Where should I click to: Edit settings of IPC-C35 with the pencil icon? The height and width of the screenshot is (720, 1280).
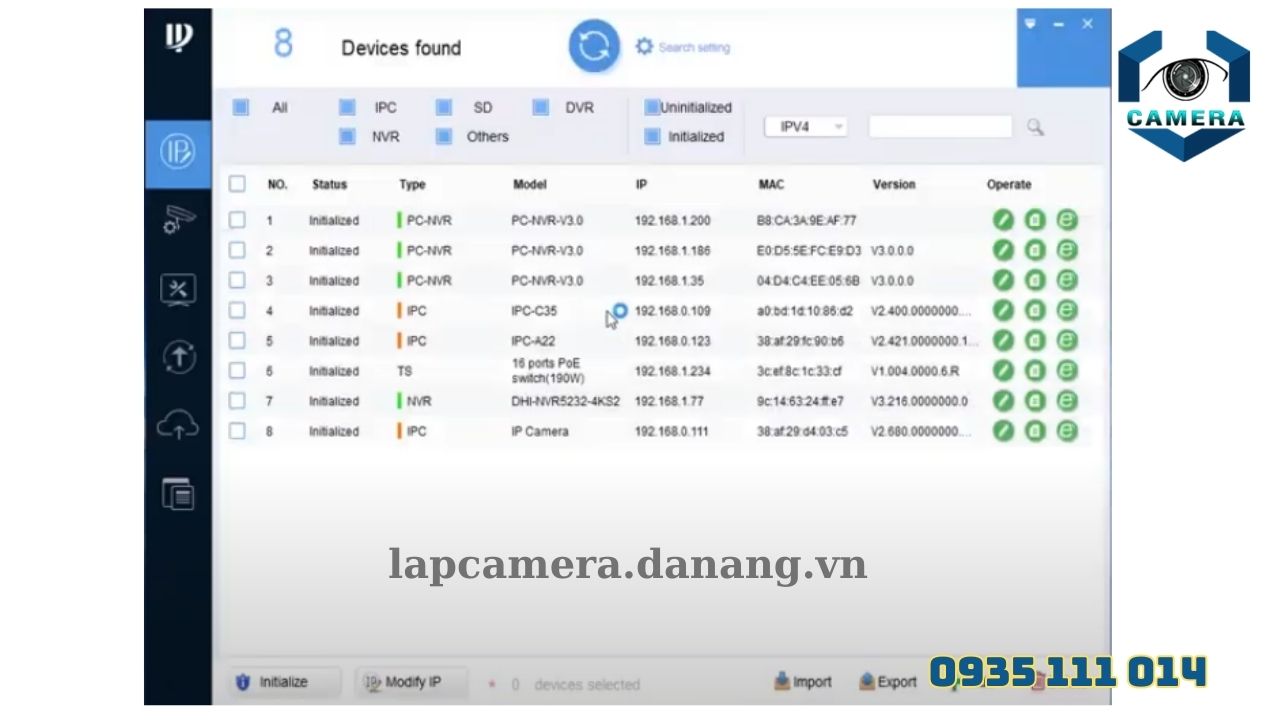click(1003, 310)
